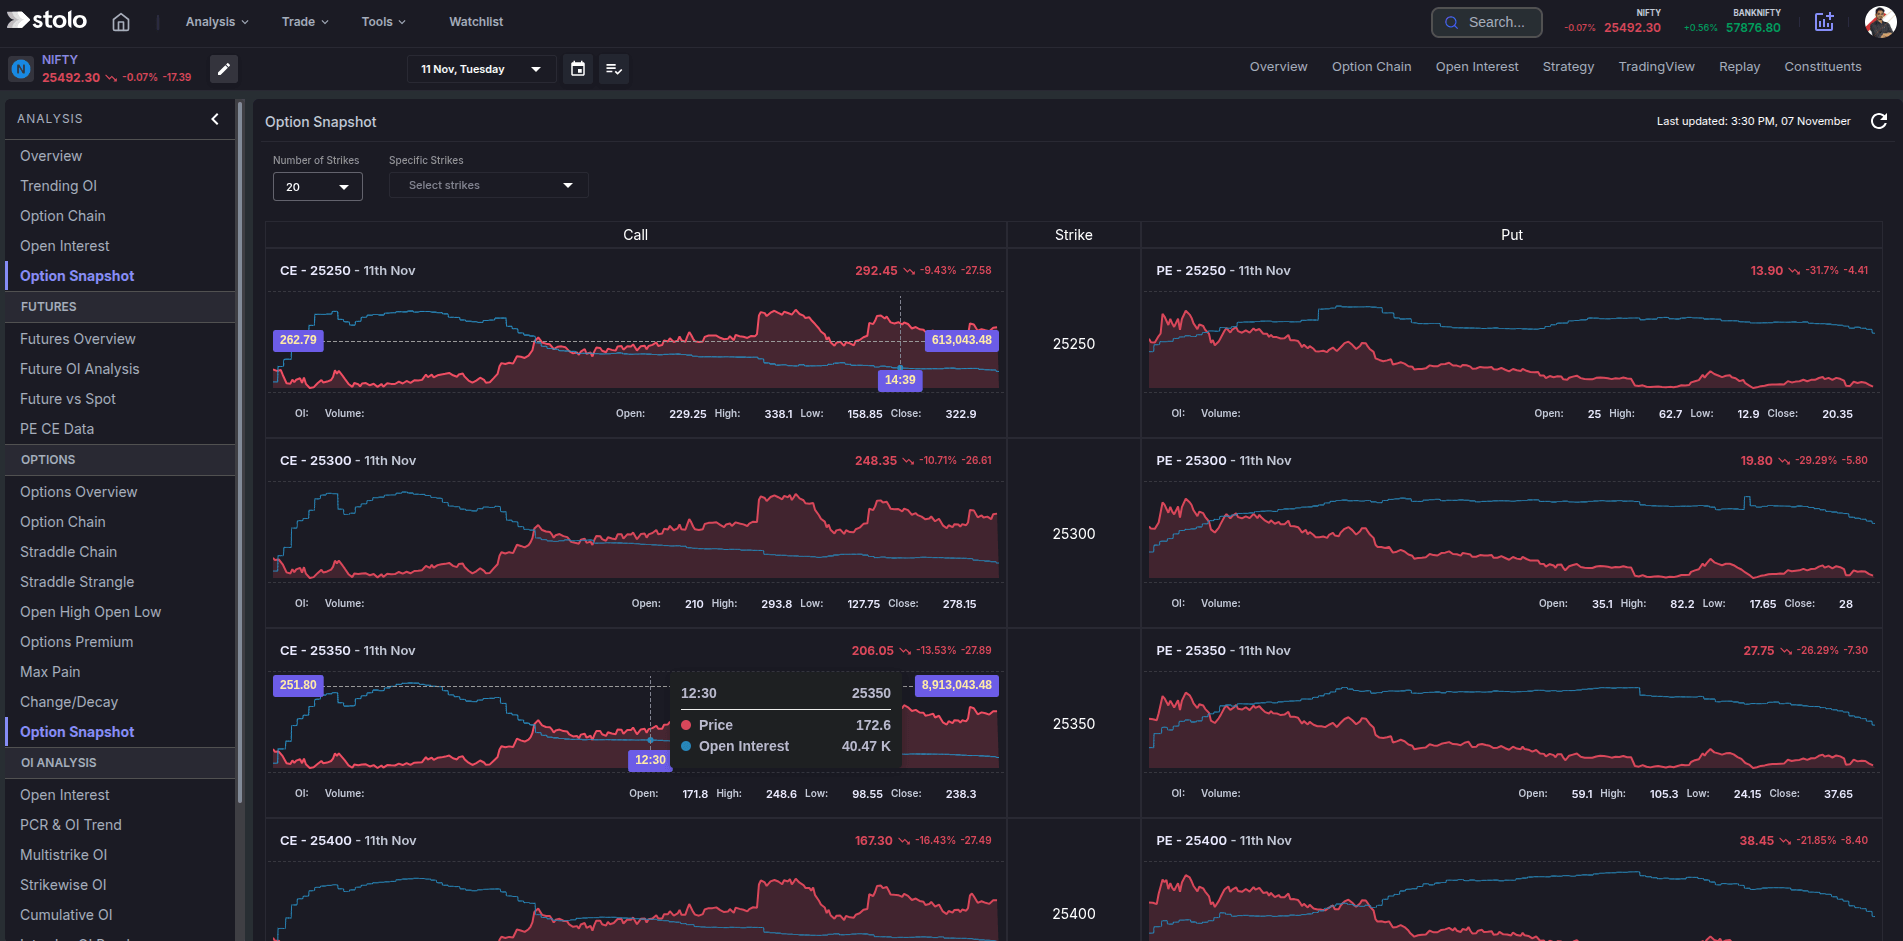Open the Tools menu
The height and width of the screenshot is (941, 1903).
(383, 21)
